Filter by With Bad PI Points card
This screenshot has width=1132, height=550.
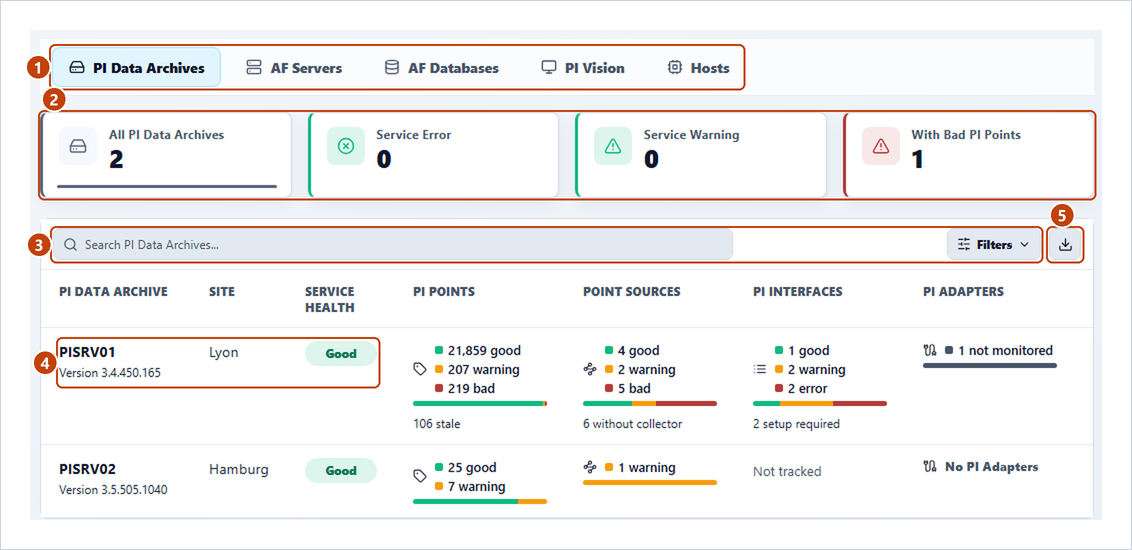pyautogui.click(x=969, y=154)
